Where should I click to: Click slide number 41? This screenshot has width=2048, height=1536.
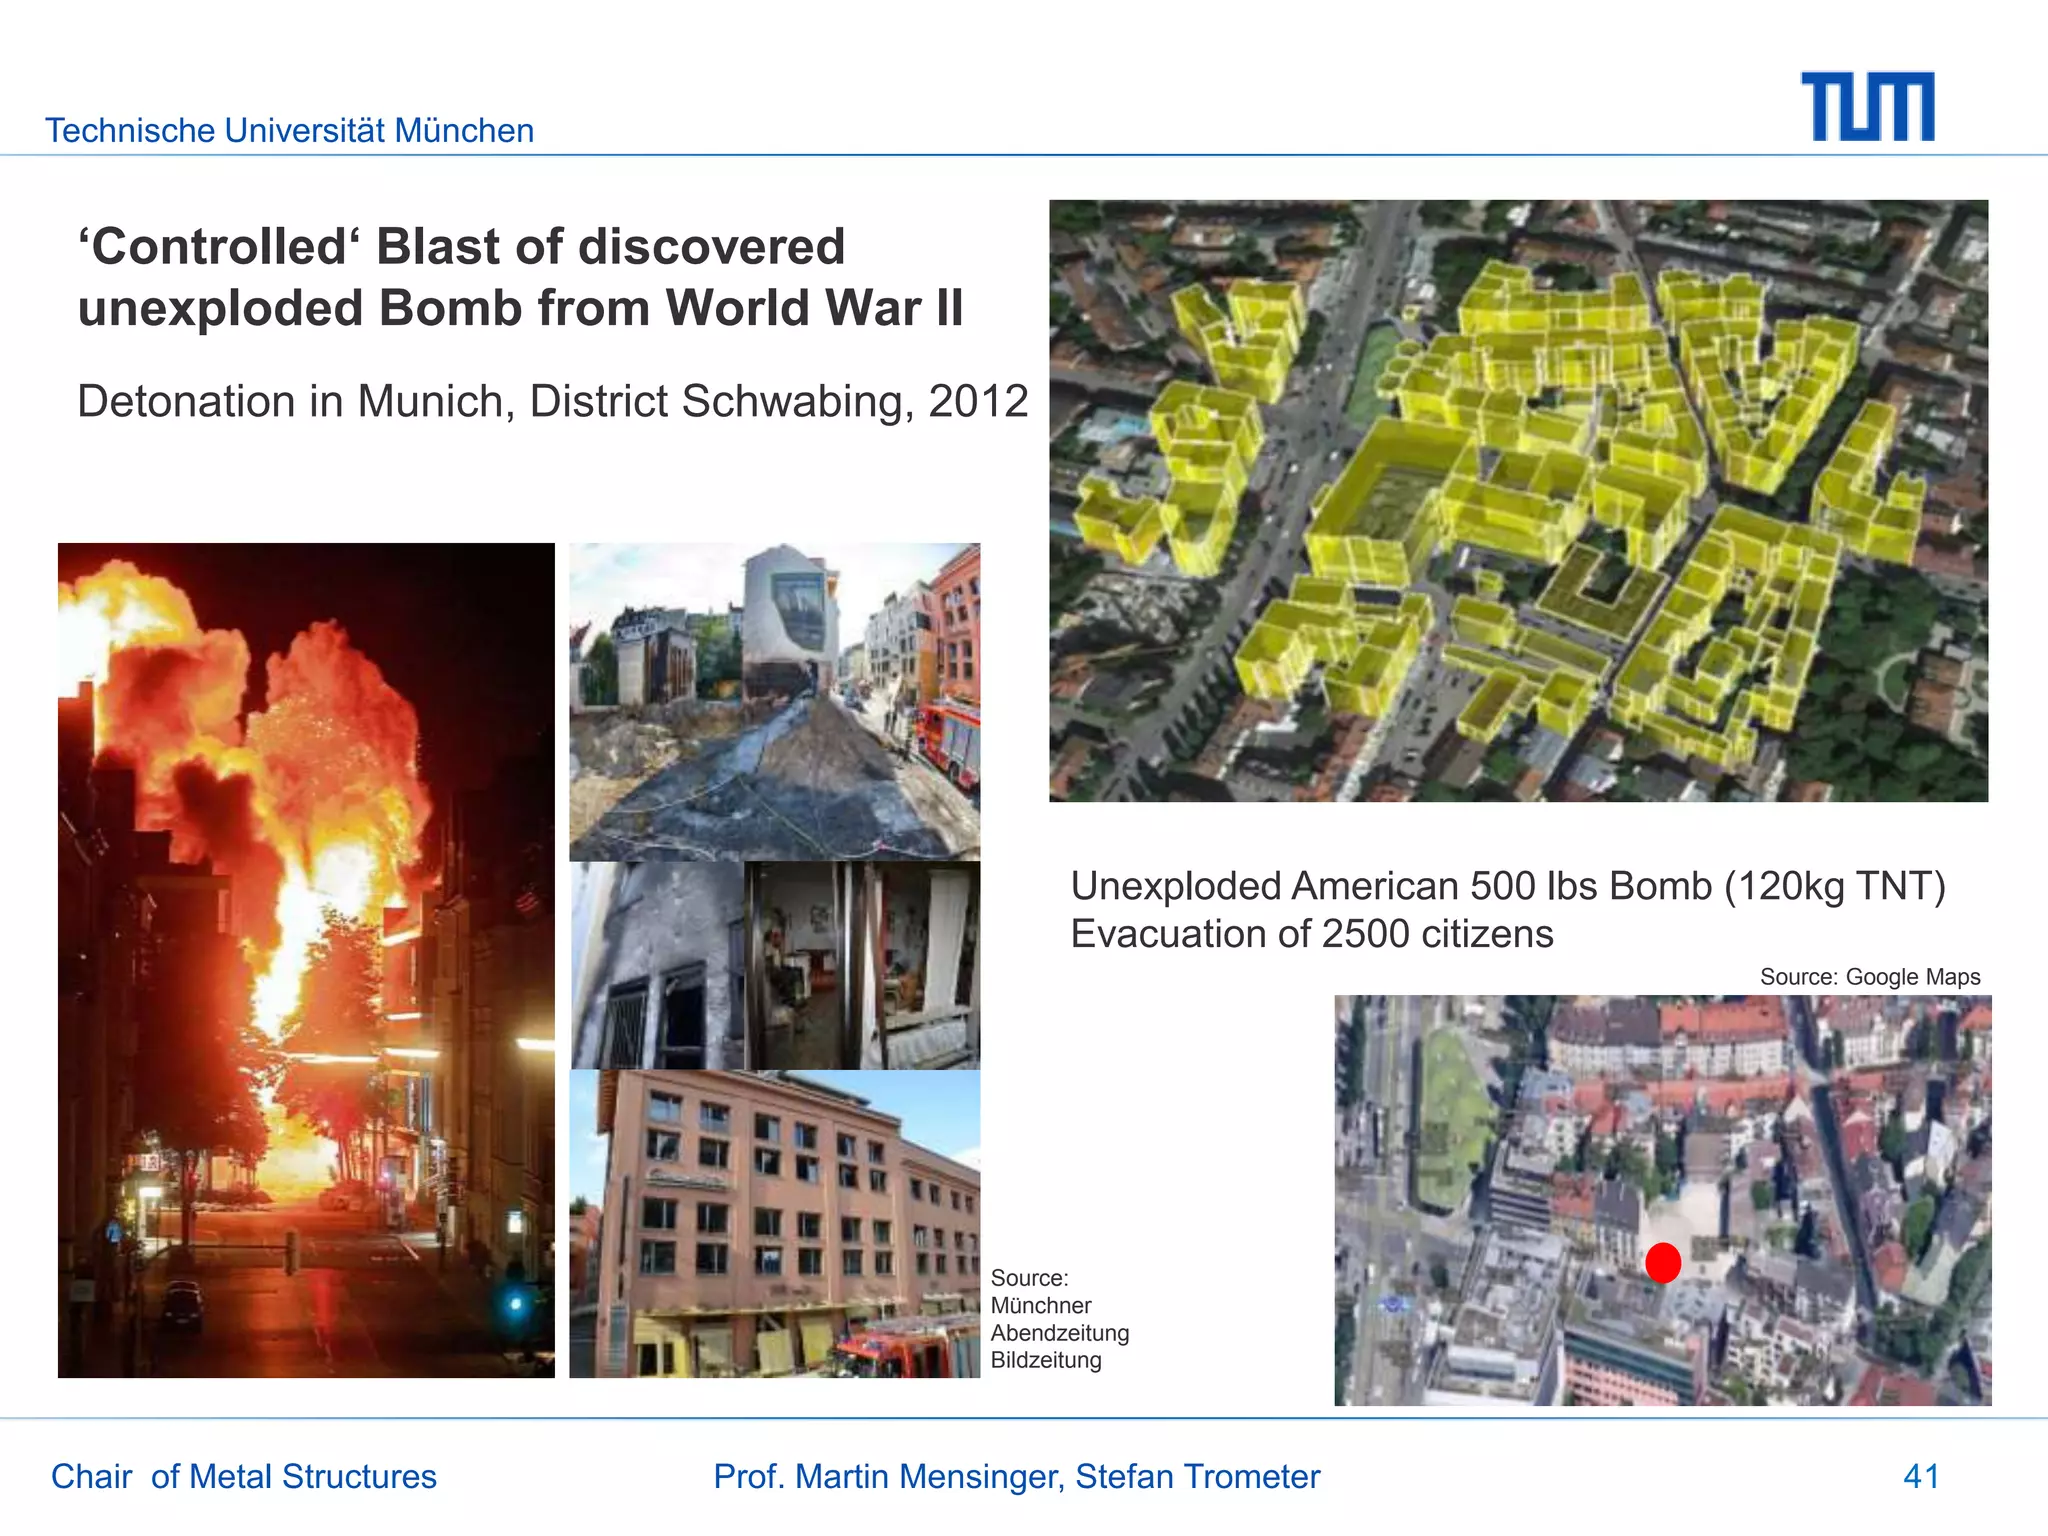click(1920, 1476)
